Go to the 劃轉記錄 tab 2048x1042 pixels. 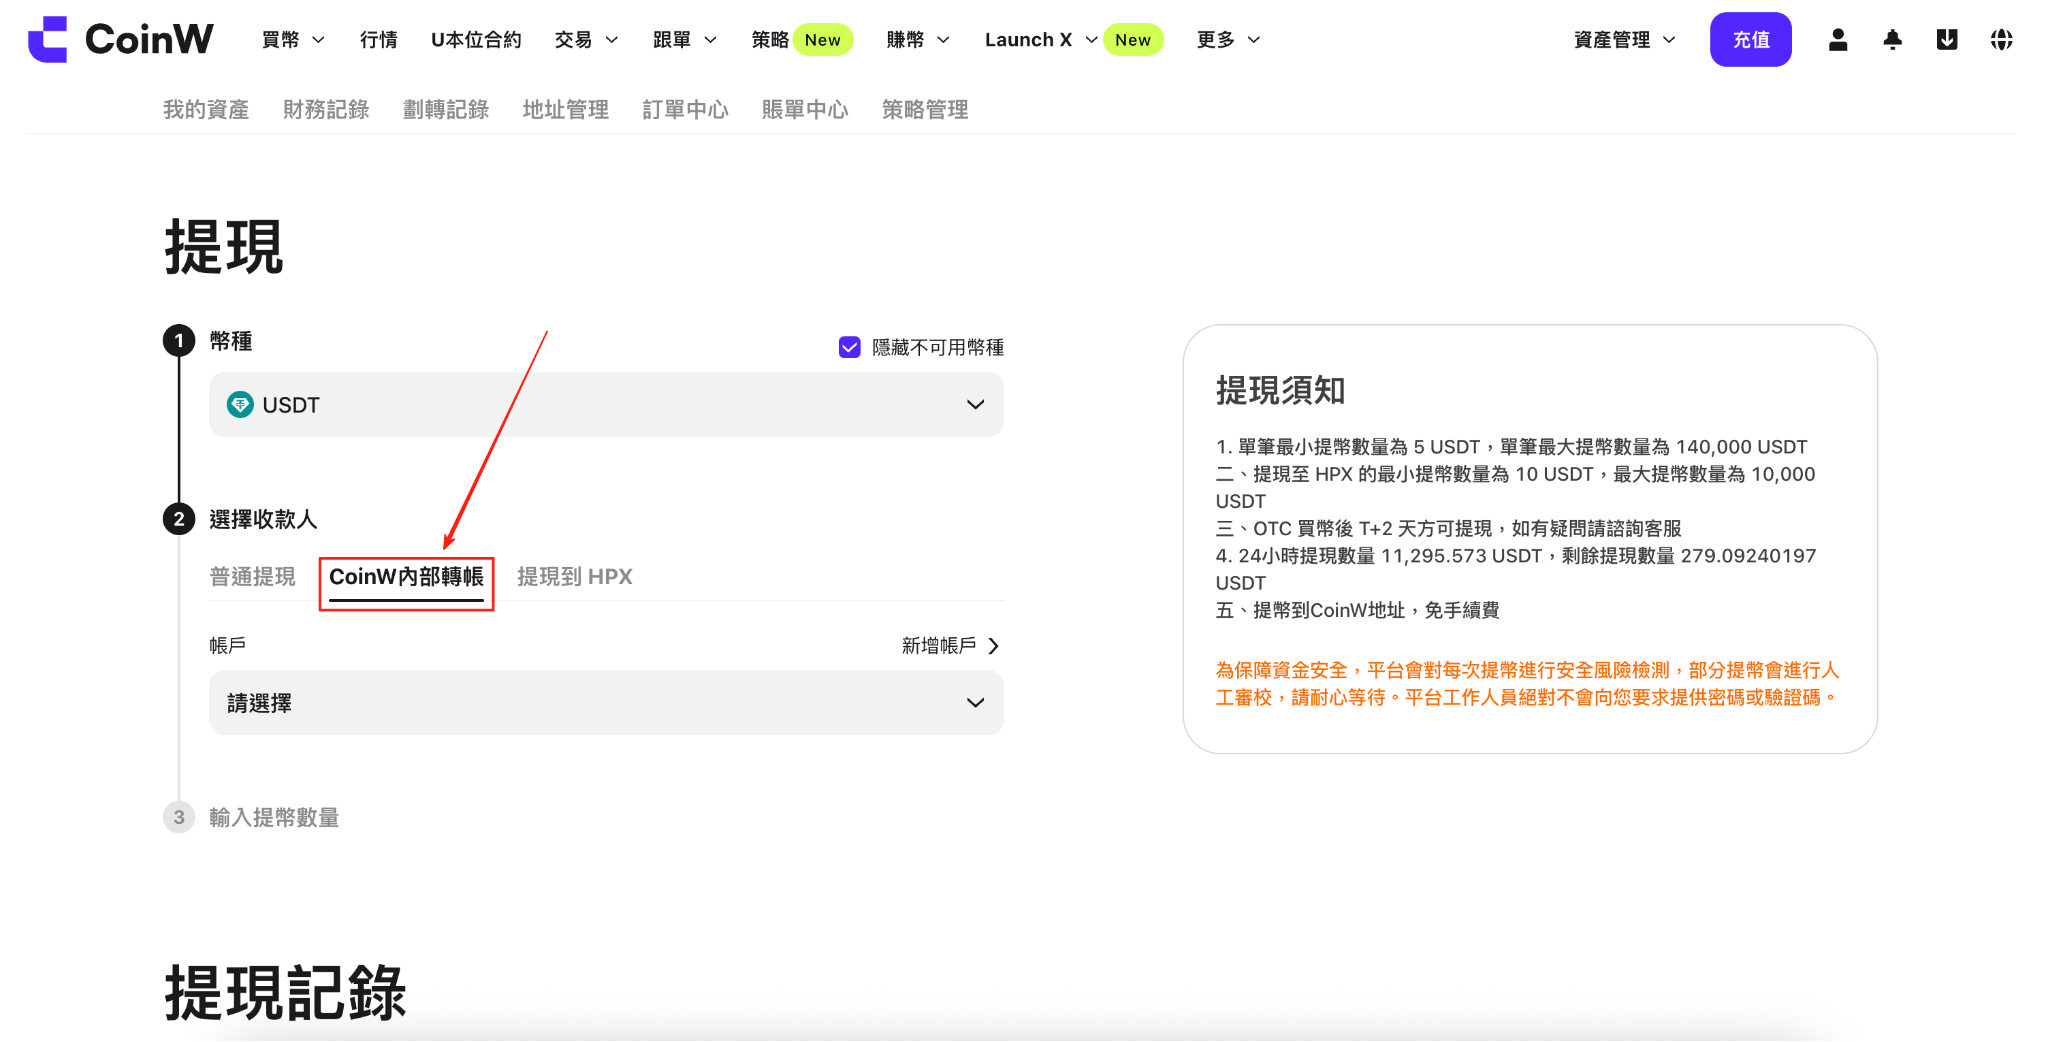[x=446, y=109]
